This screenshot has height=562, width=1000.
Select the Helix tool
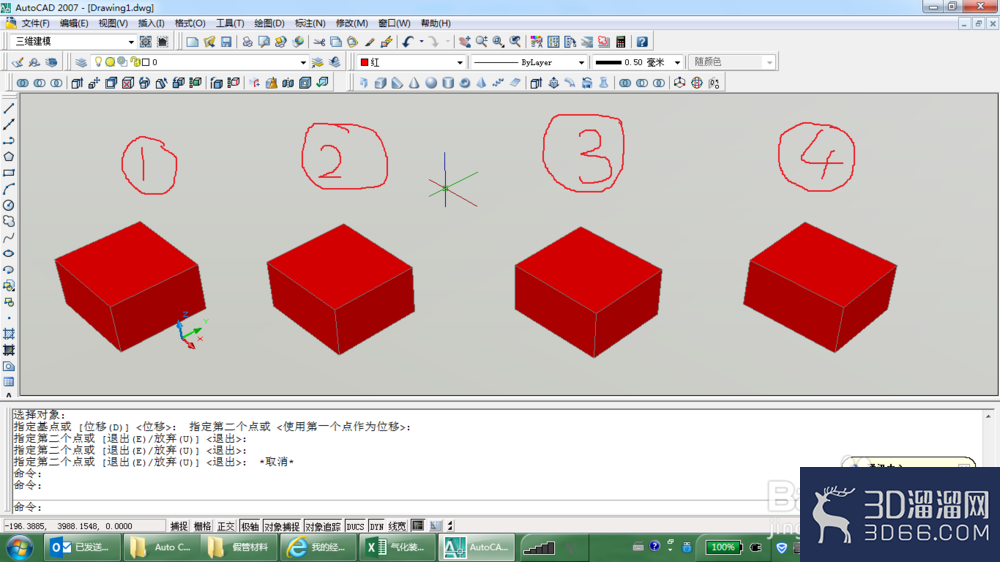coord(498,83)
